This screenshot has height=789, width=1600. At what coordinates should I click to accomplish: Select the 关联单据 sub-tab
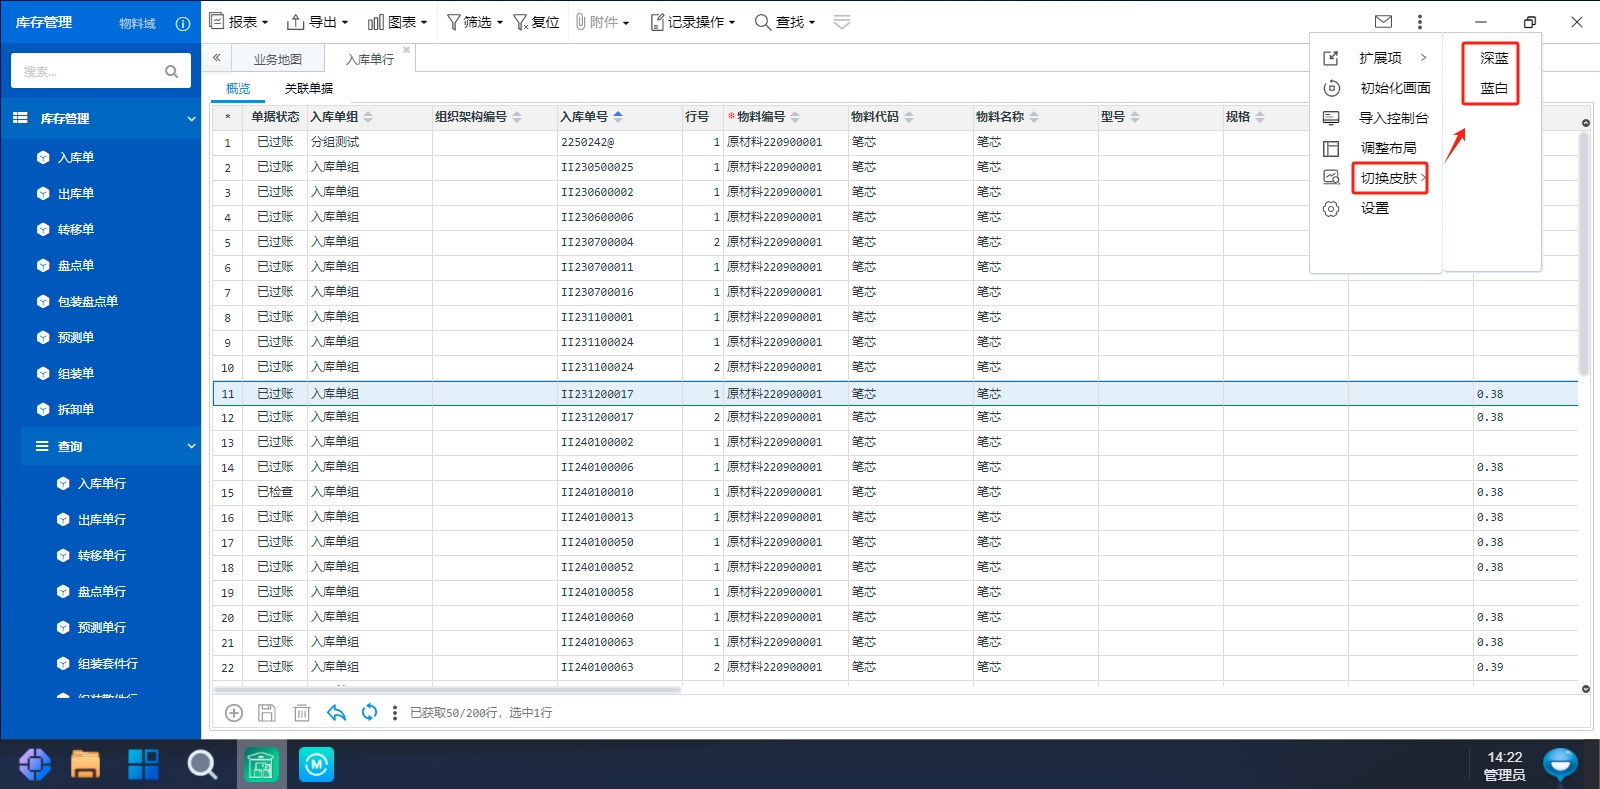click(x=309, y=88)
